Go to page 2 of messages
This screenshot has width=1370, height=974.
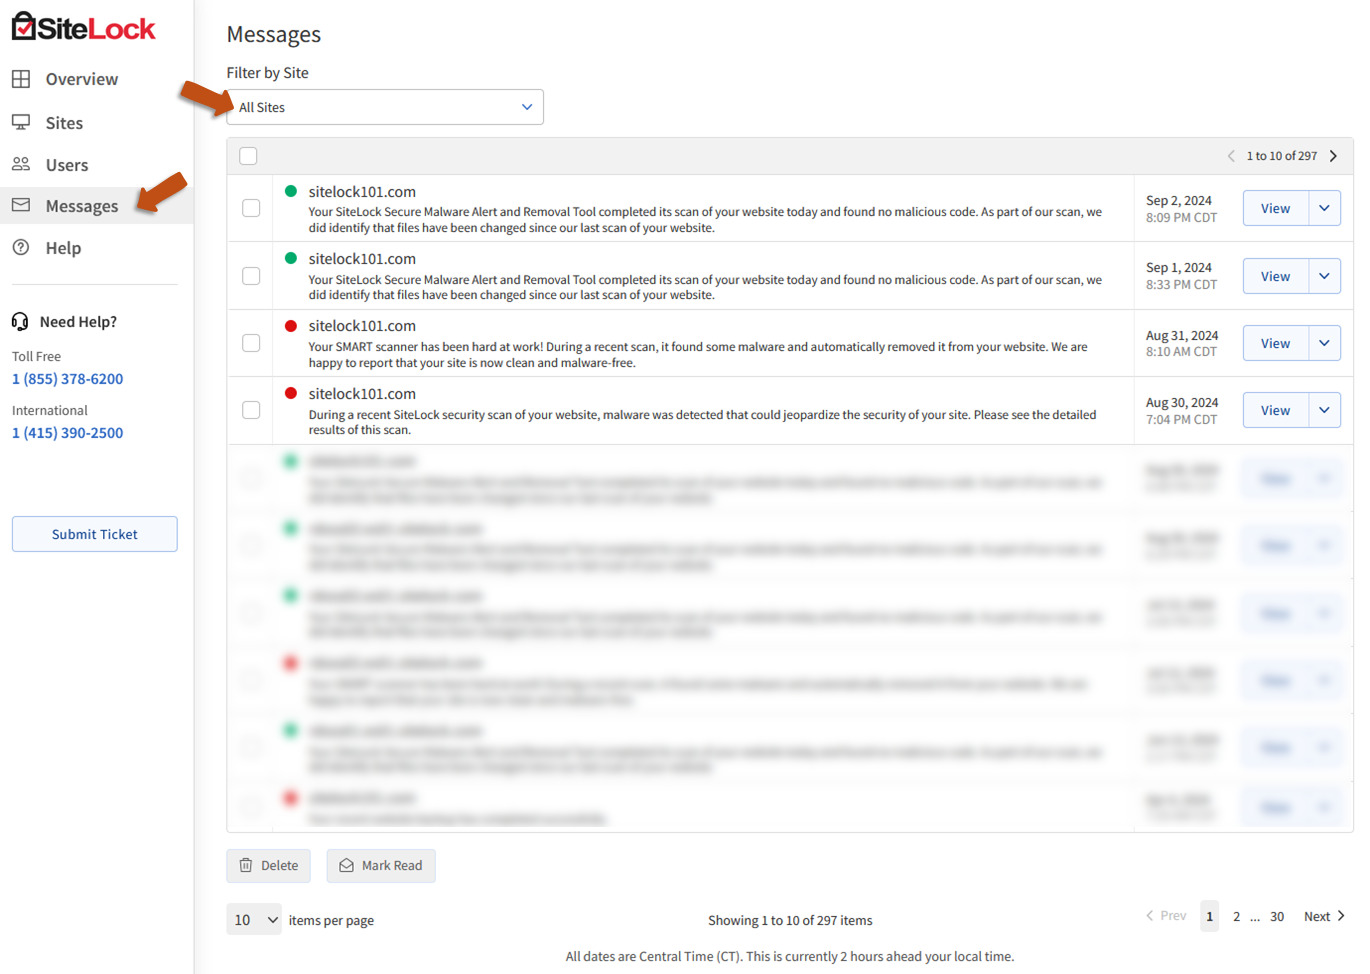1236,916
